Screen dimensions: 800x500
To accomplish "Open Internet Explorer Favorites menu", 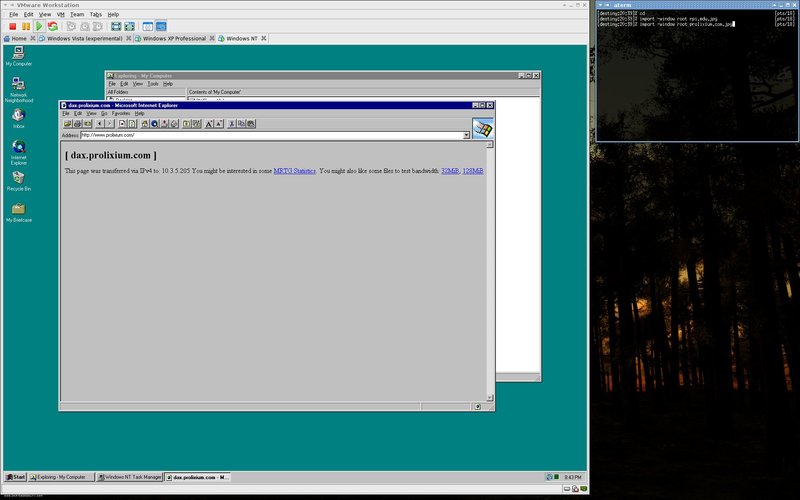I will tap(121, 113).
